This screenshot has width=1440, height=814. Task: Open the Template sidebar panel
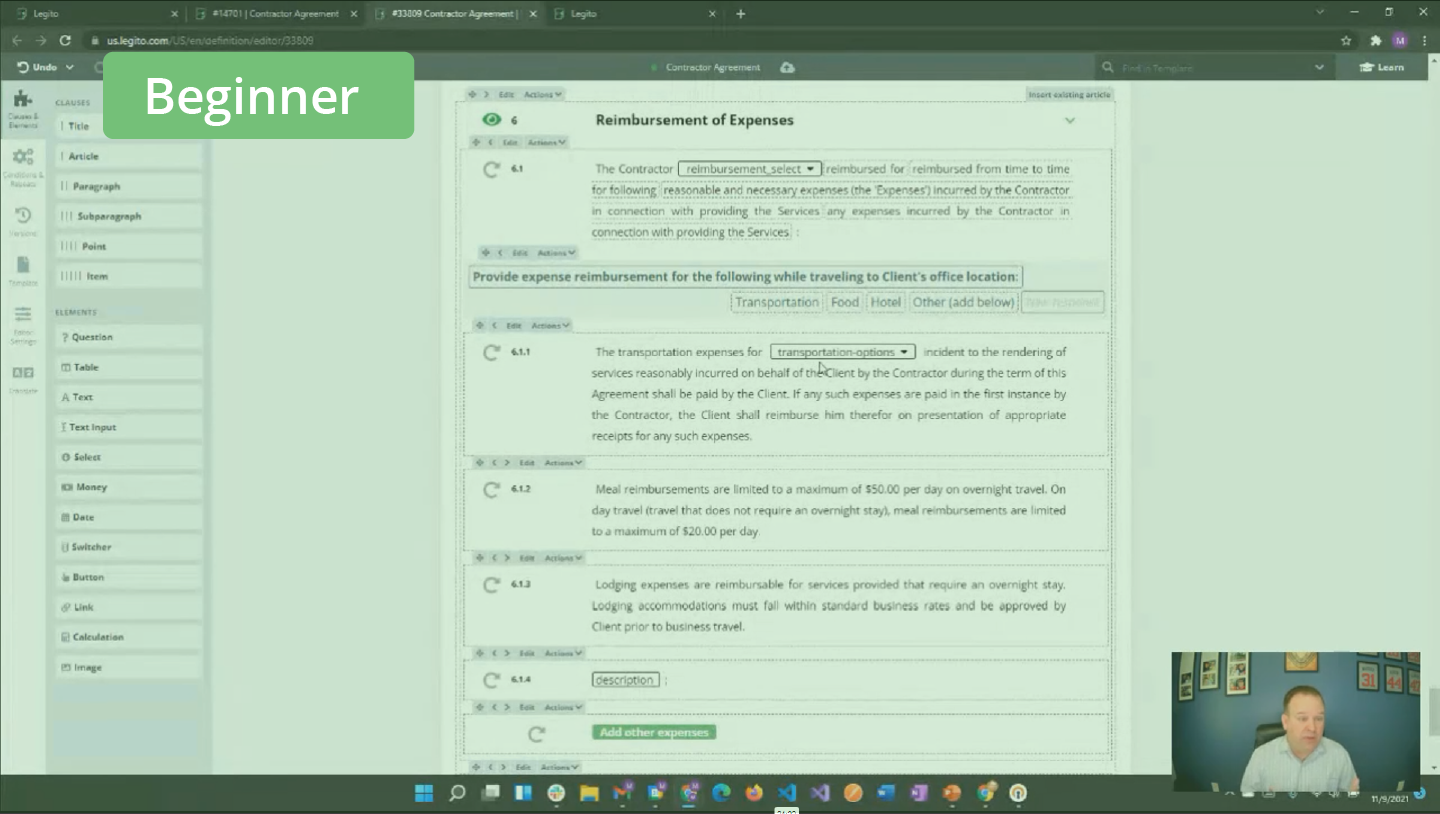[22, 271]
